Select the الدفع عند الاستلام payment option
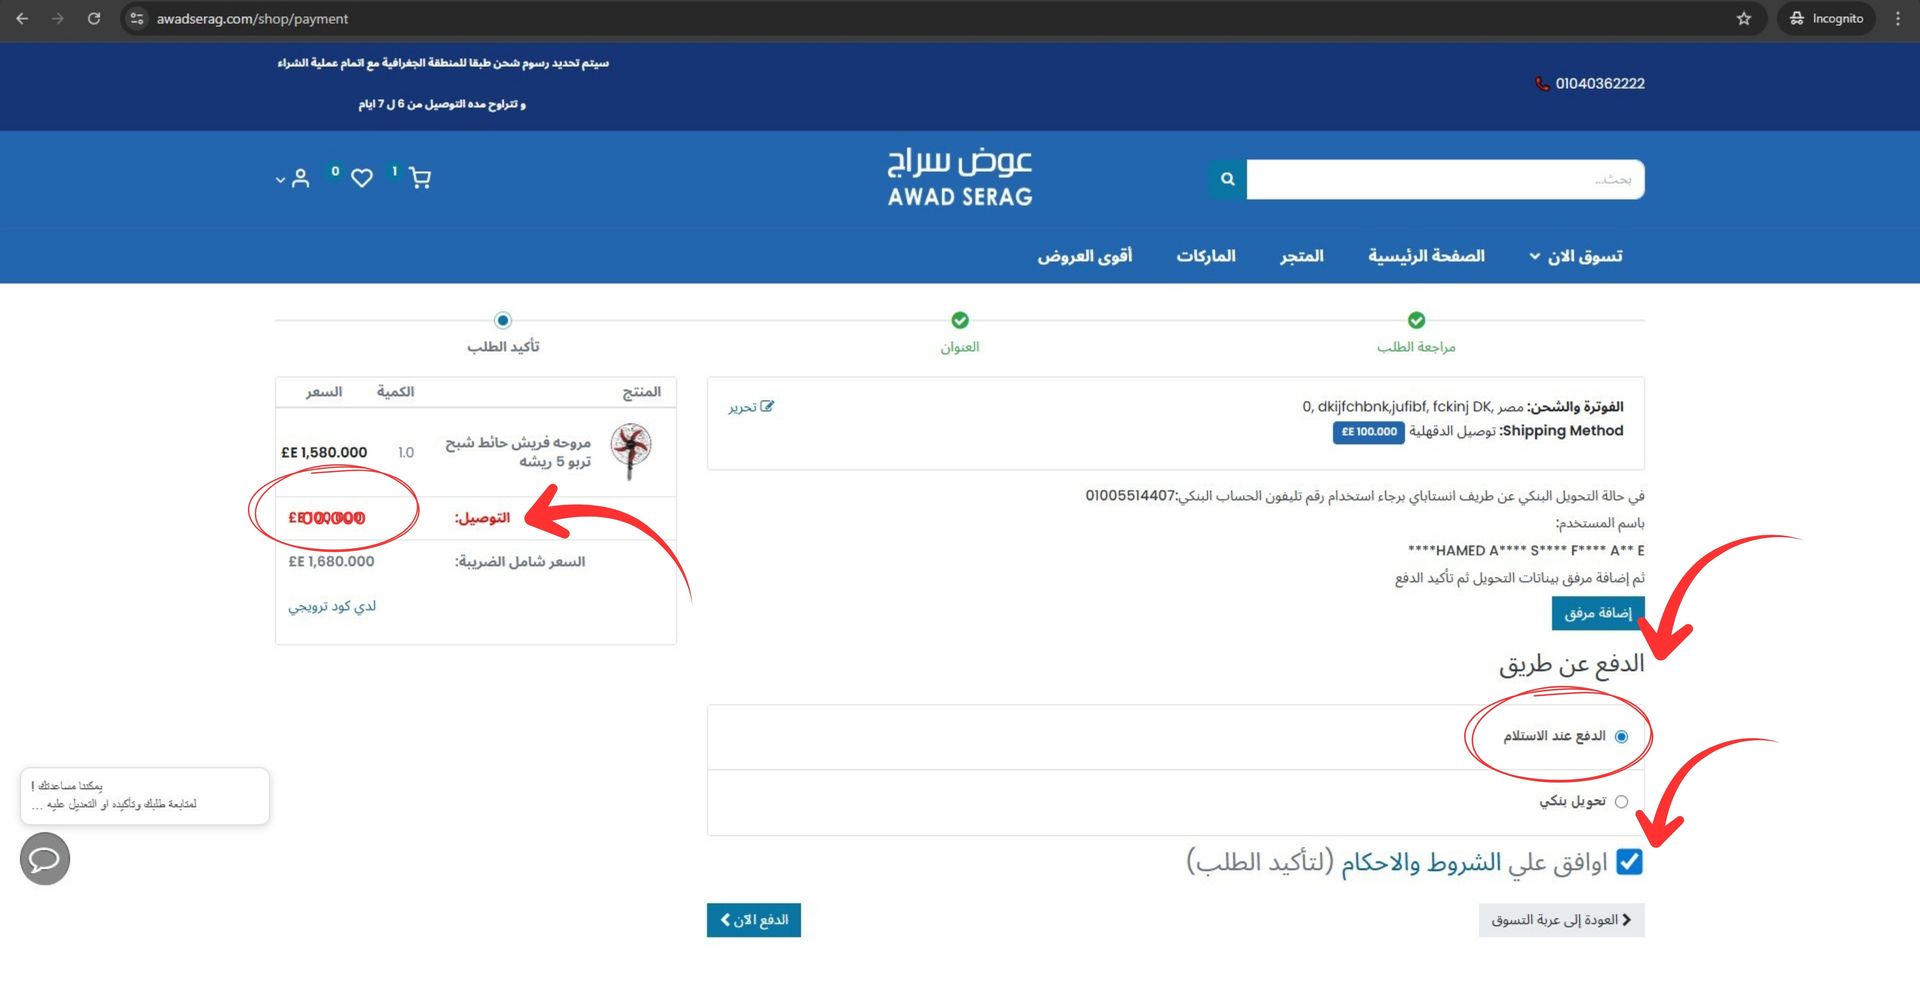This screenshot has width=1920, height=991. pyautogui.click(x=1621, y=735)
